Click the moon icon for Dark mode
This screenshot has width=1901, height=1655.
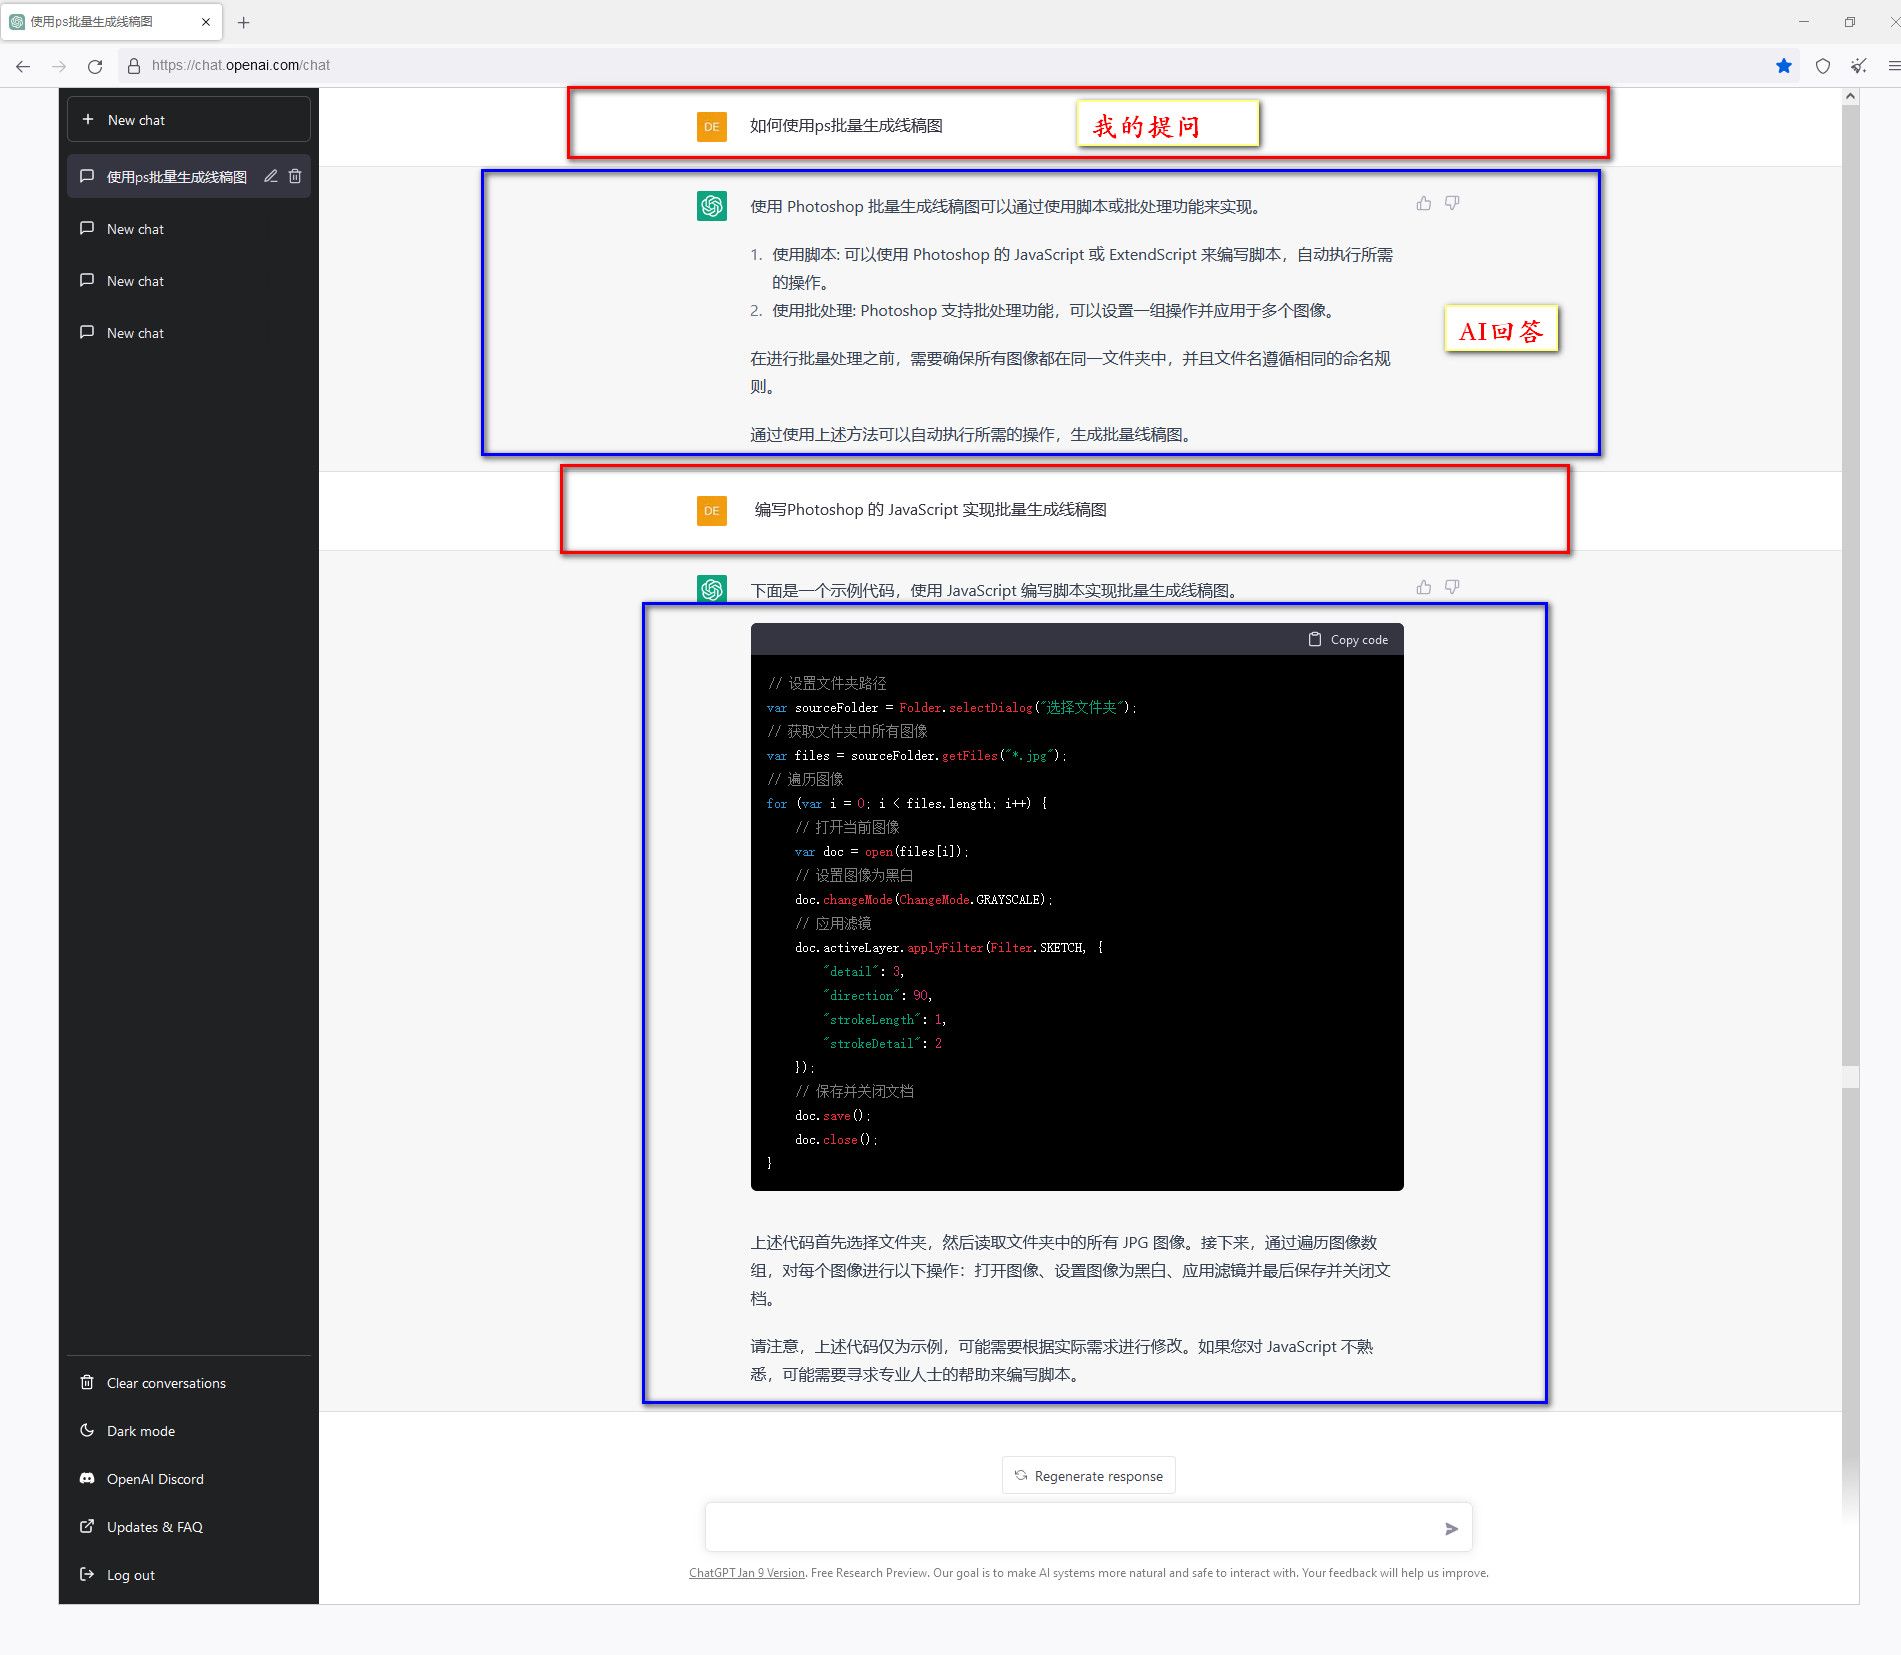[87, 1431]
